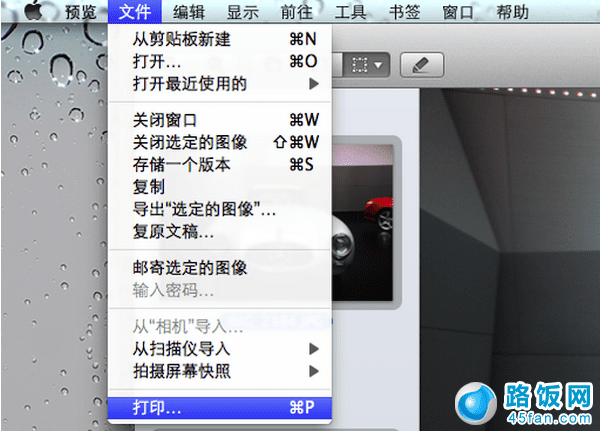Expand 从扫描仪导入 submenu

220,349
